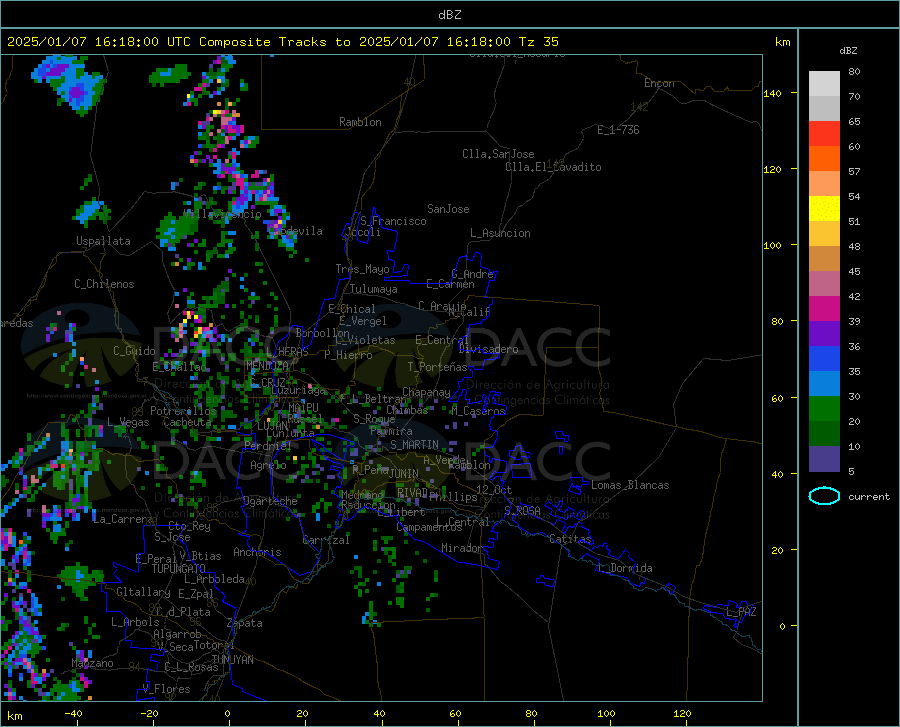Viewport: 900px width, 727px height.
Task: Click the Encon map label
Action: coord(659,83)
